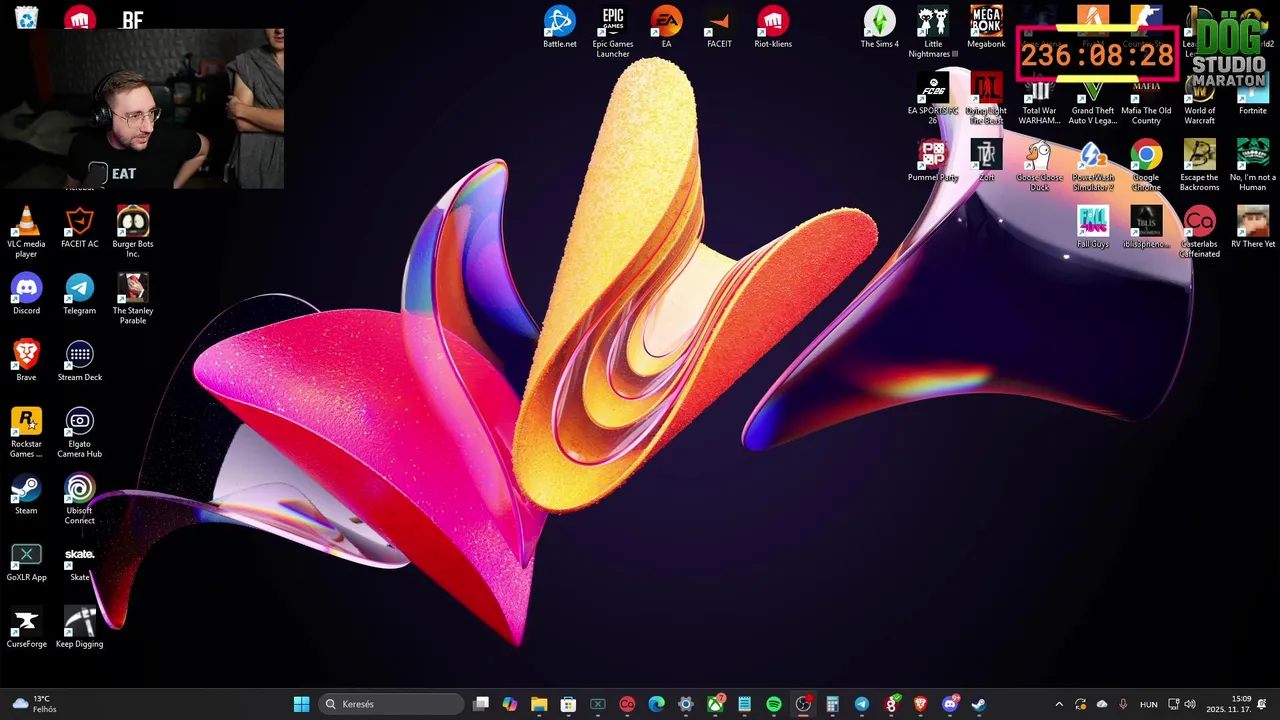Open Rockstar Games Launcher shortcut

[26, 433]
